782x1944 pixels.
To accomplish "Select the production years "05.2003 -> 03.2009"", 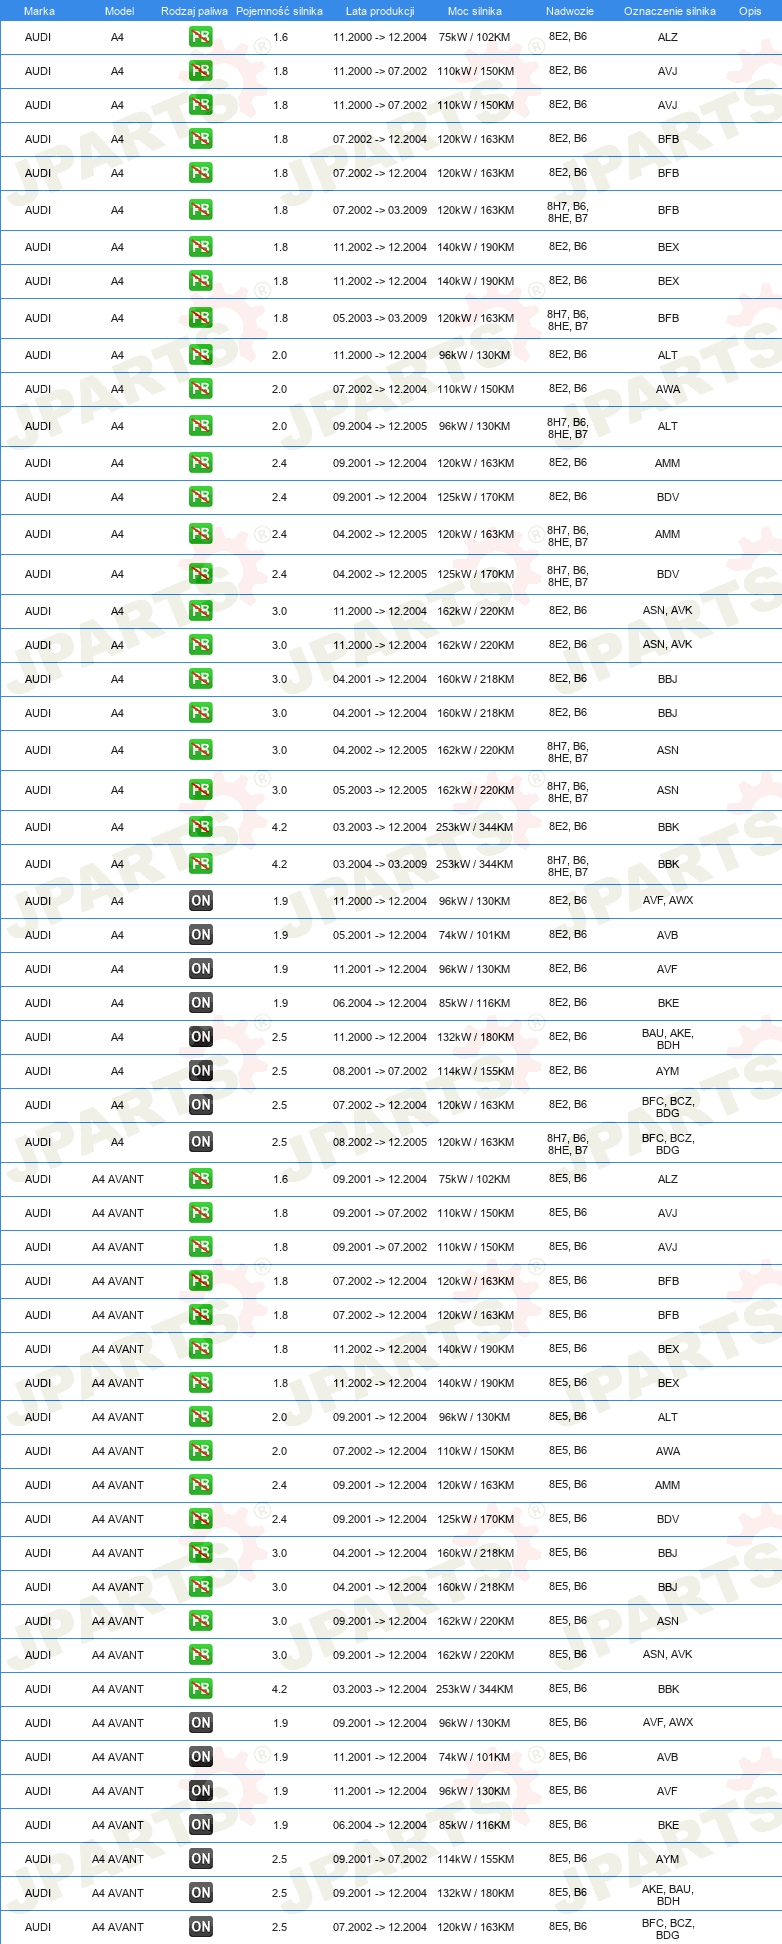I will pyautogui.click(x=380, y=318).
